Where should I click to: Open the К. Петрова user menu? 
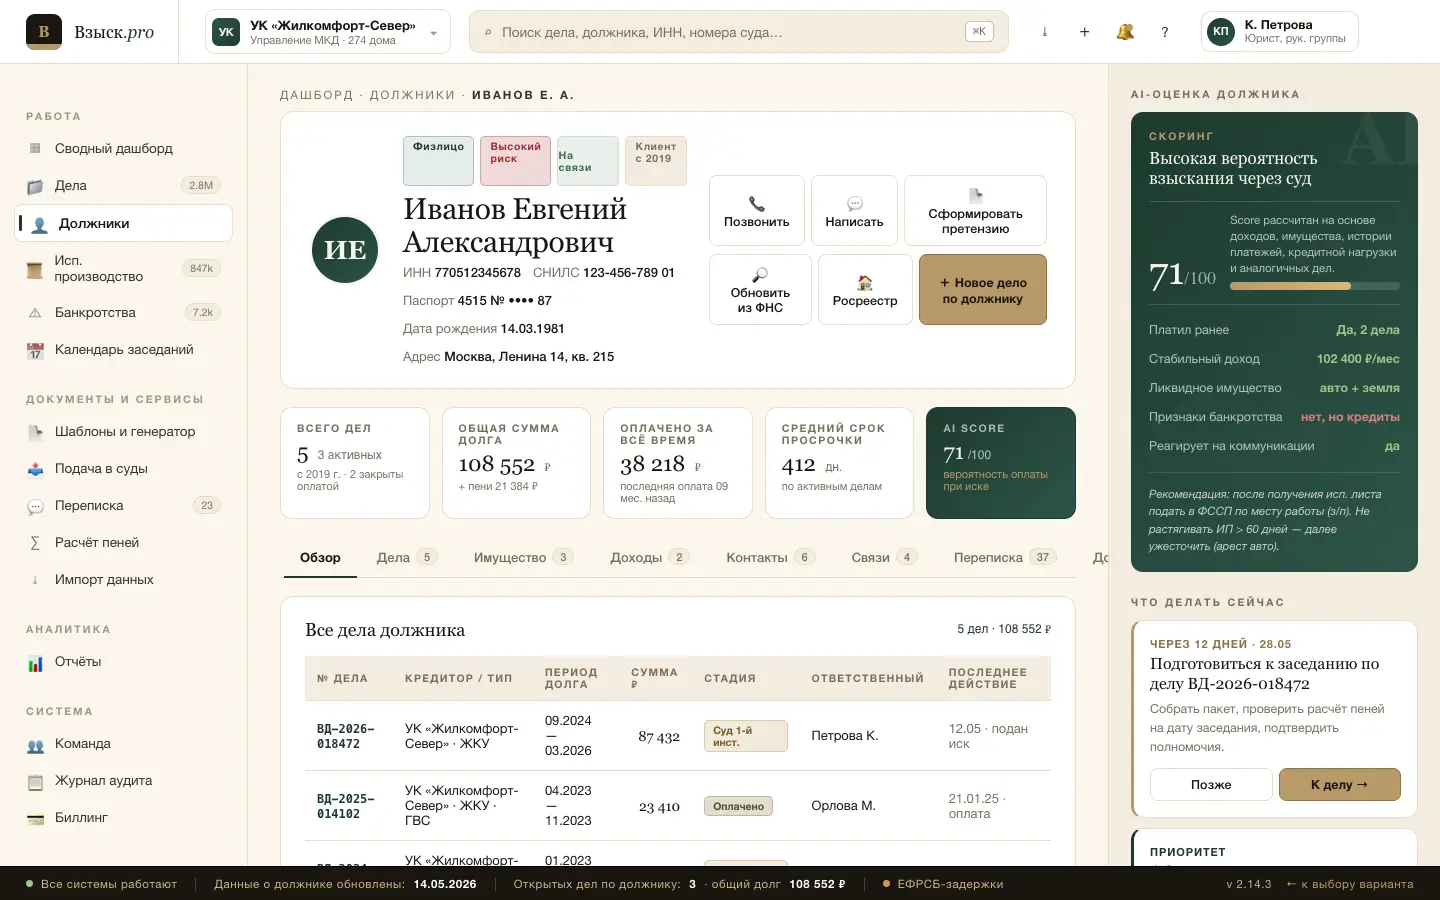(1279, 32)
